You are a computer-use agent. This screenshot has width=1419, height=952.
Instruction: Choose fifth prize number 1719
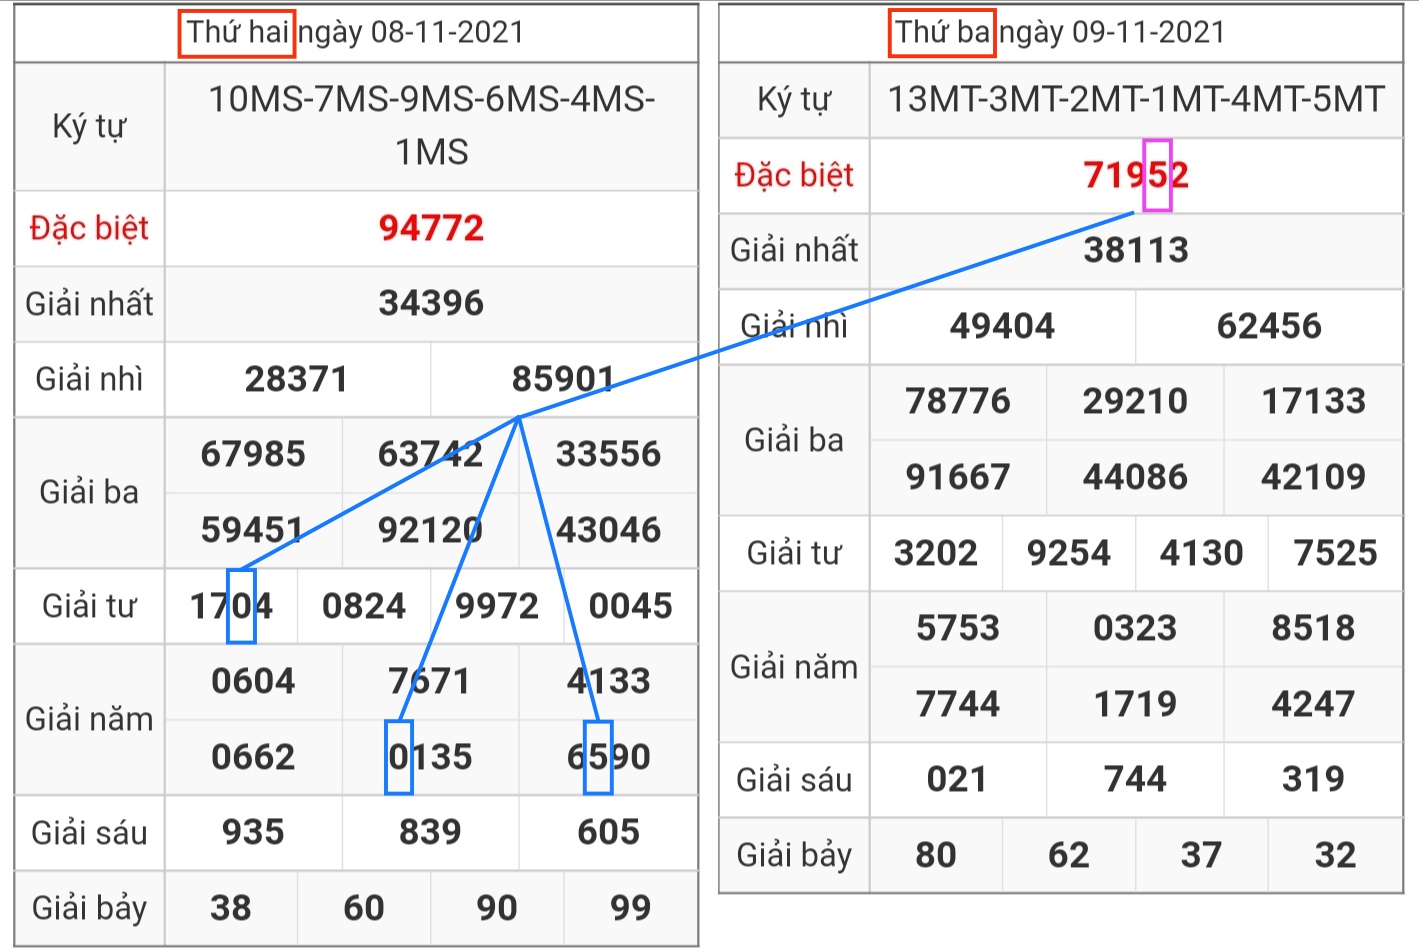pos(1136,704)
